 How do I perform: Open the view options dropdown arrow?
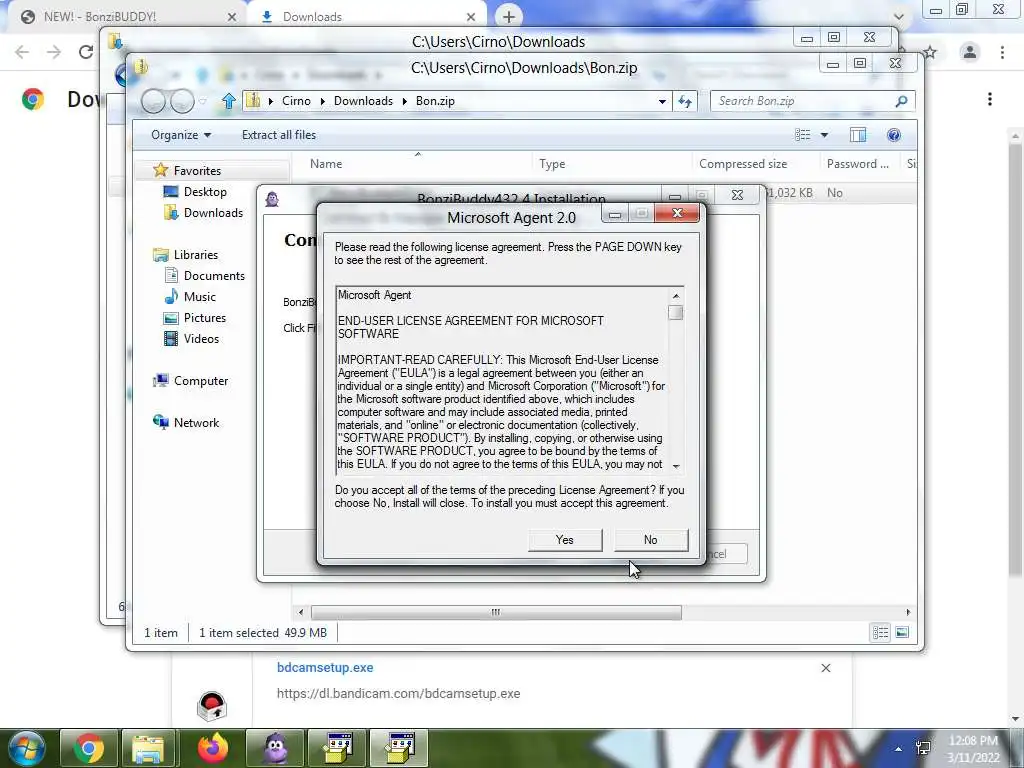824,135
